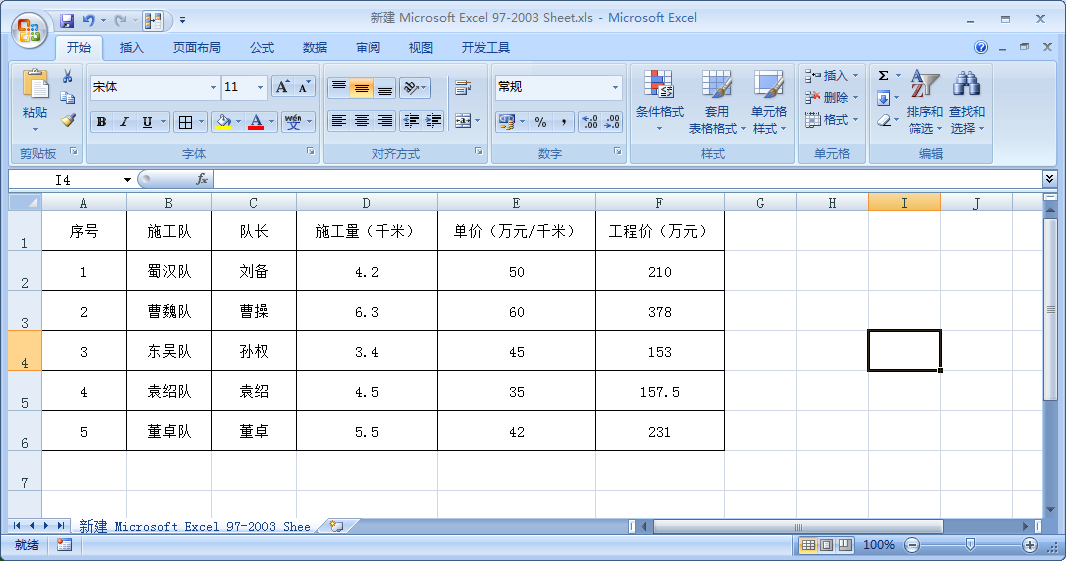Switch to 开发工具 ribbon tab
This screenshot has height=561, width=1066.
coord(485,48)
